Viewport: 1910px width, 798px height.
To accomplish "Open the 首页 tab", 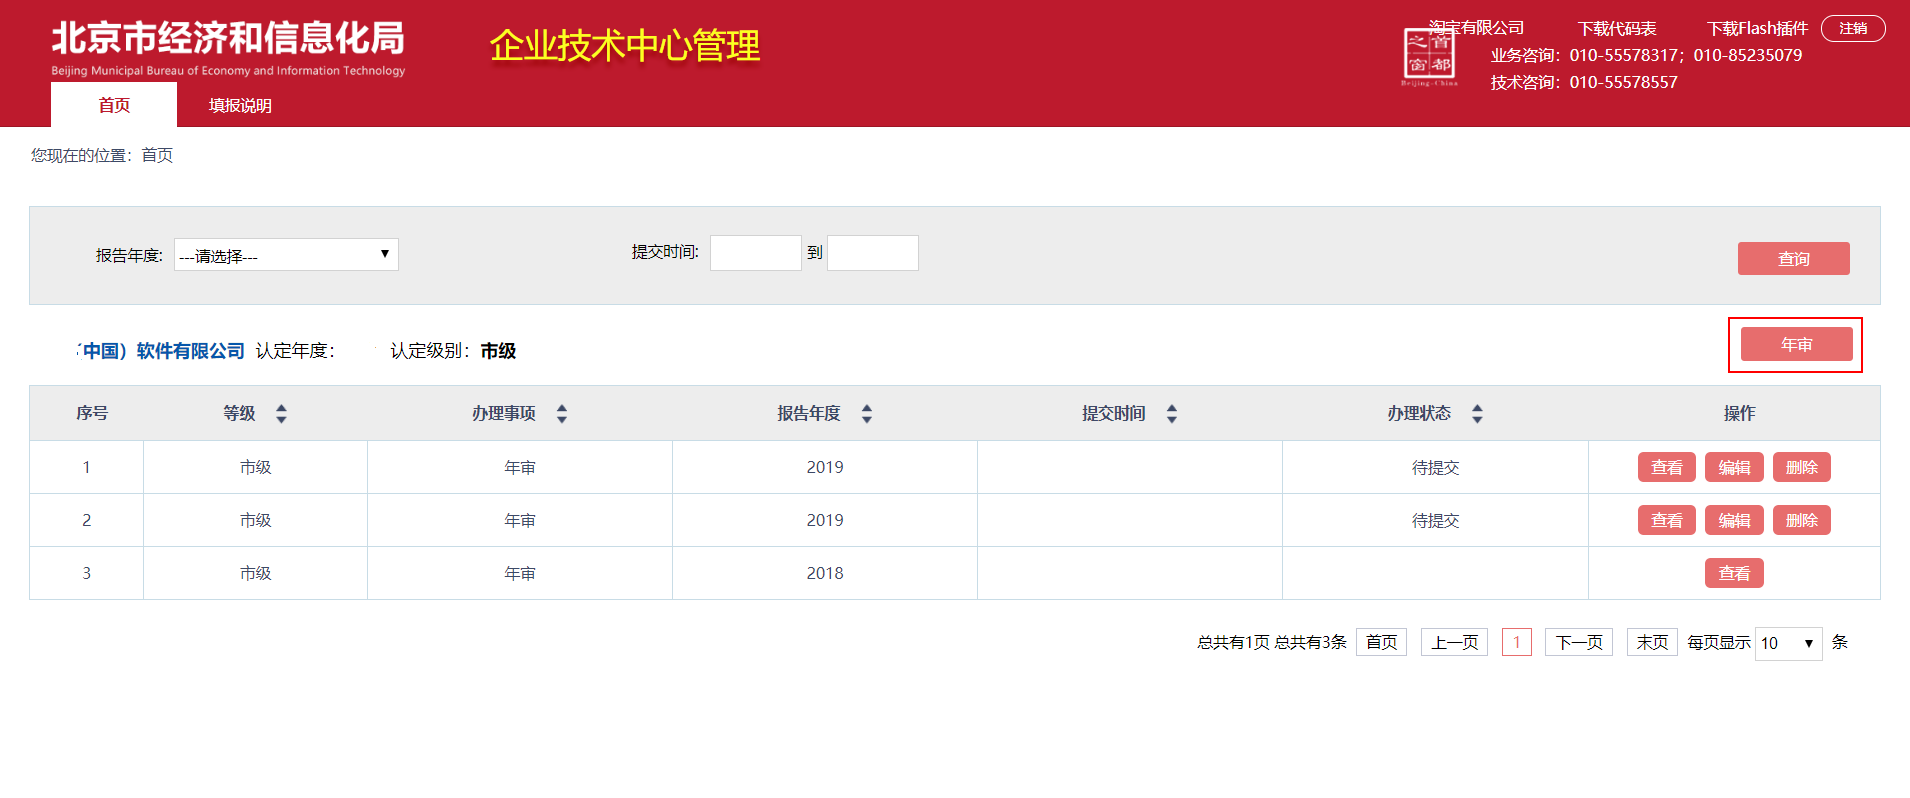I will [114, 105].
